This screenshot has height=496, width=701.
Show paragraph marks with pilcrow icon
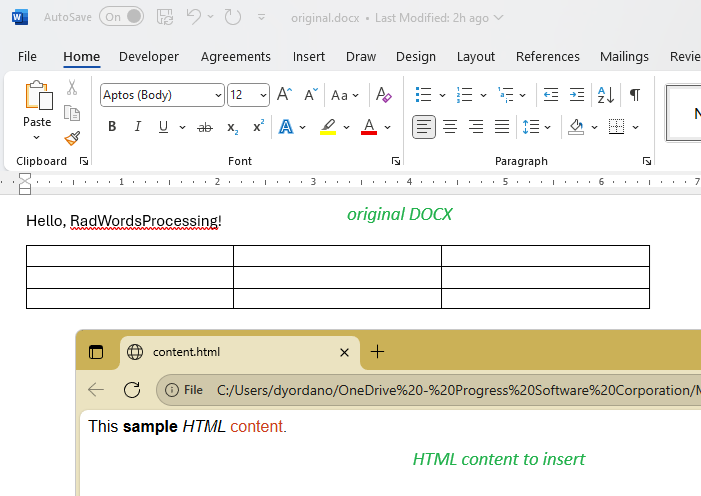tap(634, 95)
